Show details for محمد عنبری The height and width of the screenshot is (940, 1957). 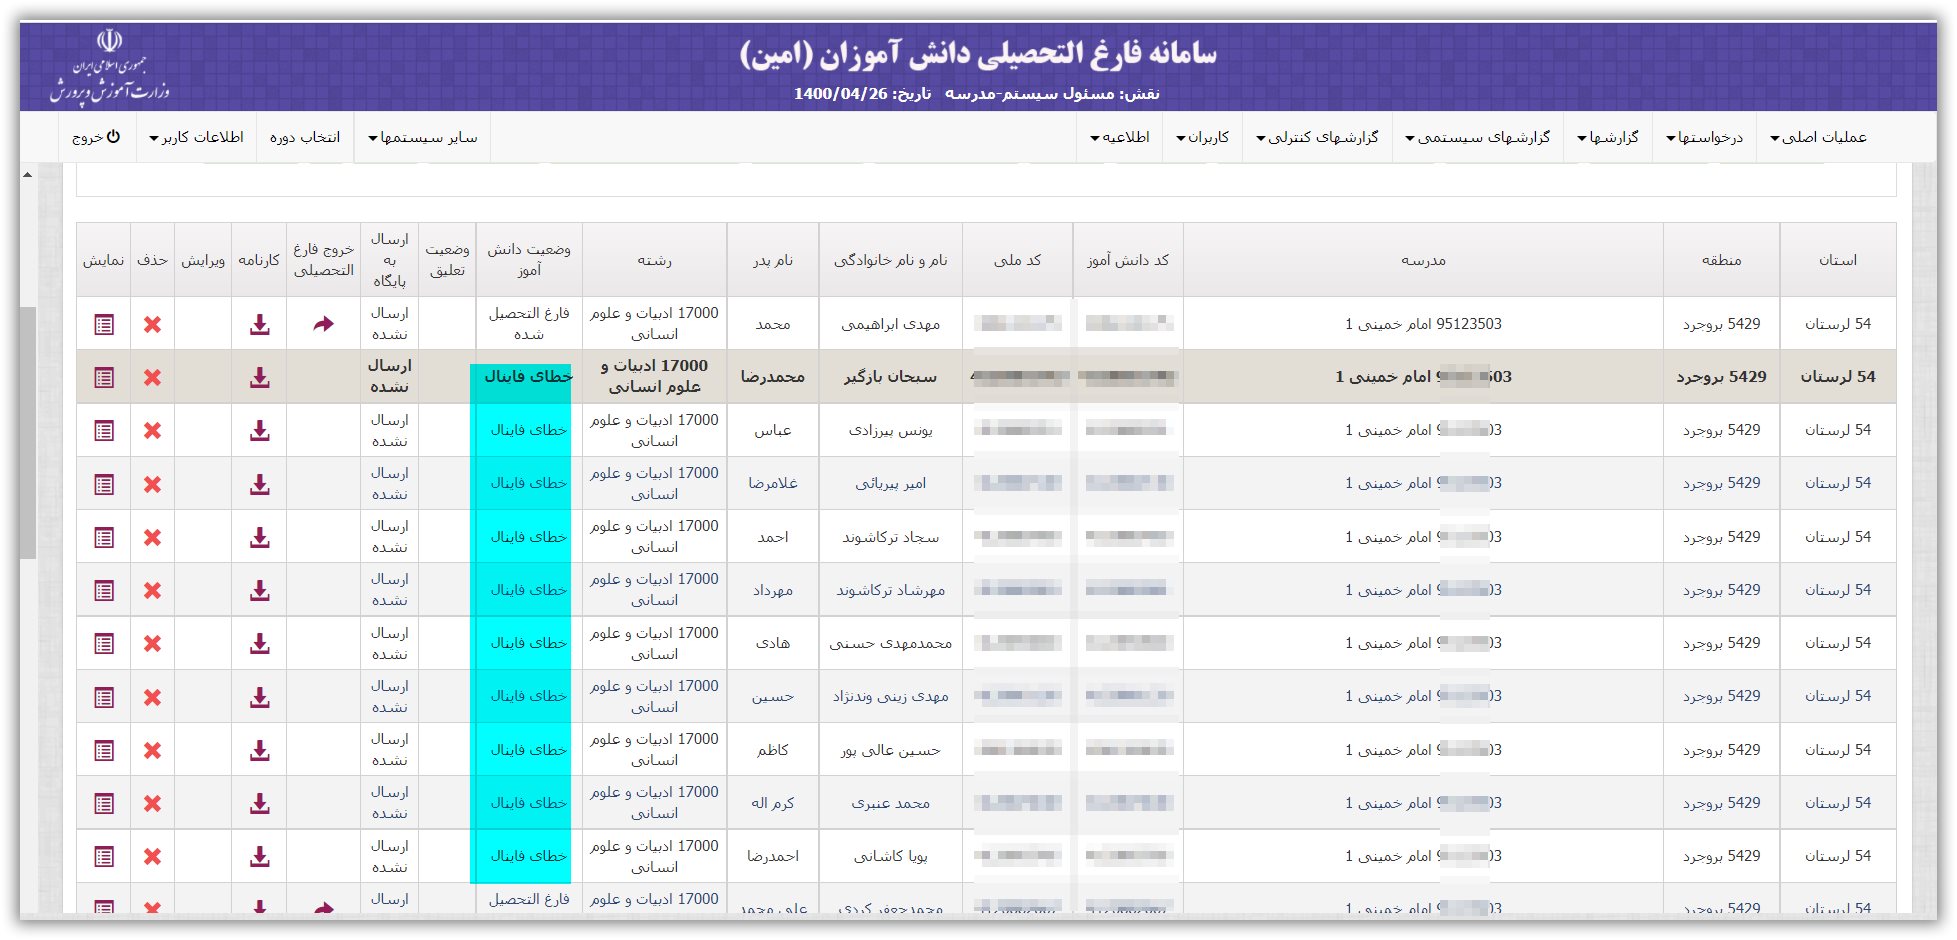point(104,803)
